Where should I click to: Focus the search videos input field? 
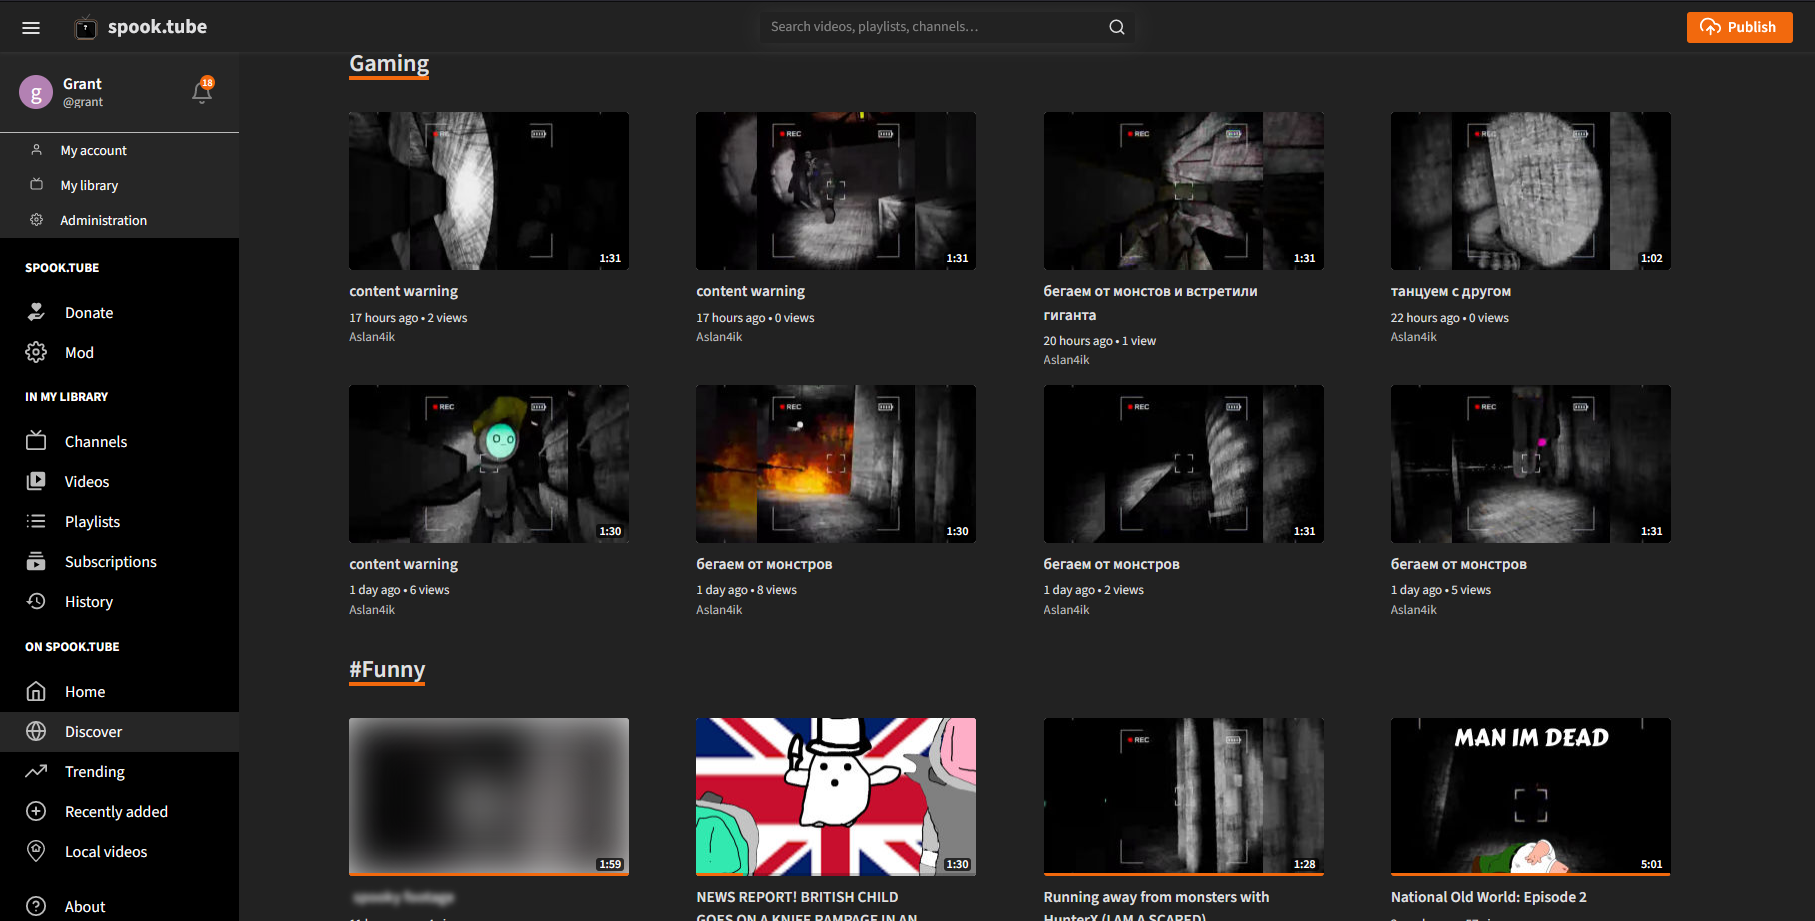[930, 27]
